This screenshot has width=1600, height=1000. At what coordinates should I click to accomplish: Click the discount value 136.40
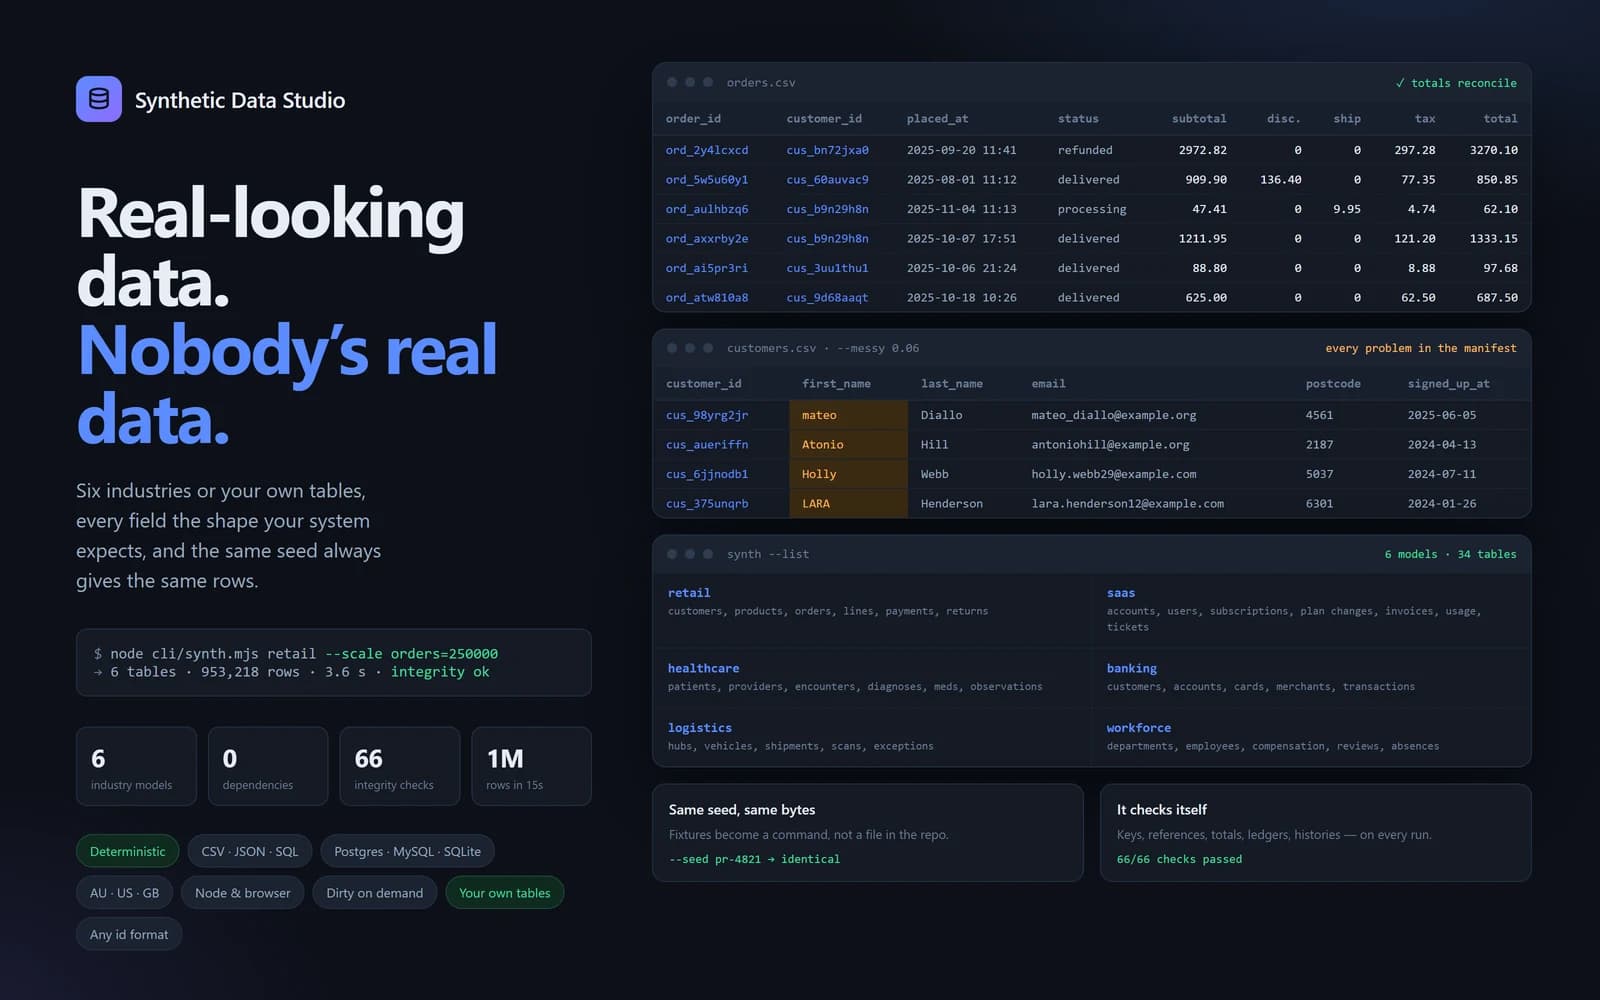click(1281, 180)
